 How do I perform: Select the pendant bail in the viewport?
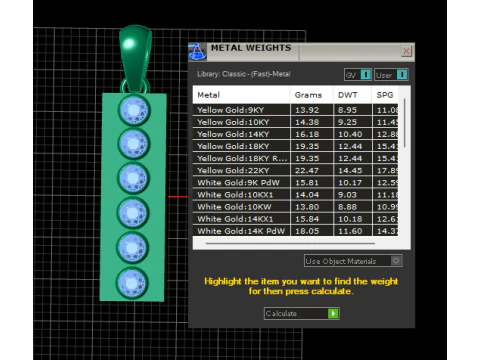click(x=135, y=57)
